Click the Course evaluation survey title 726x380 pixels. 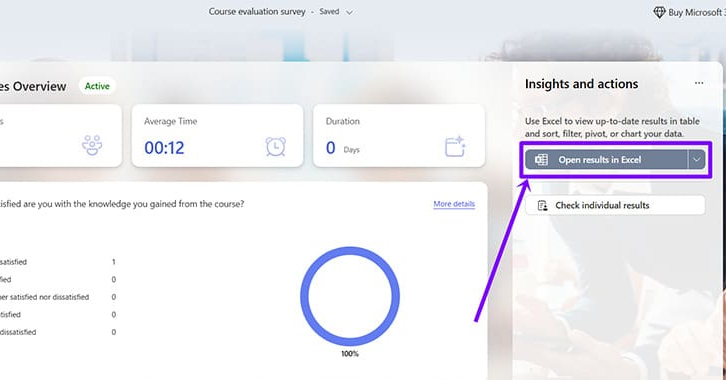(257, 12)
